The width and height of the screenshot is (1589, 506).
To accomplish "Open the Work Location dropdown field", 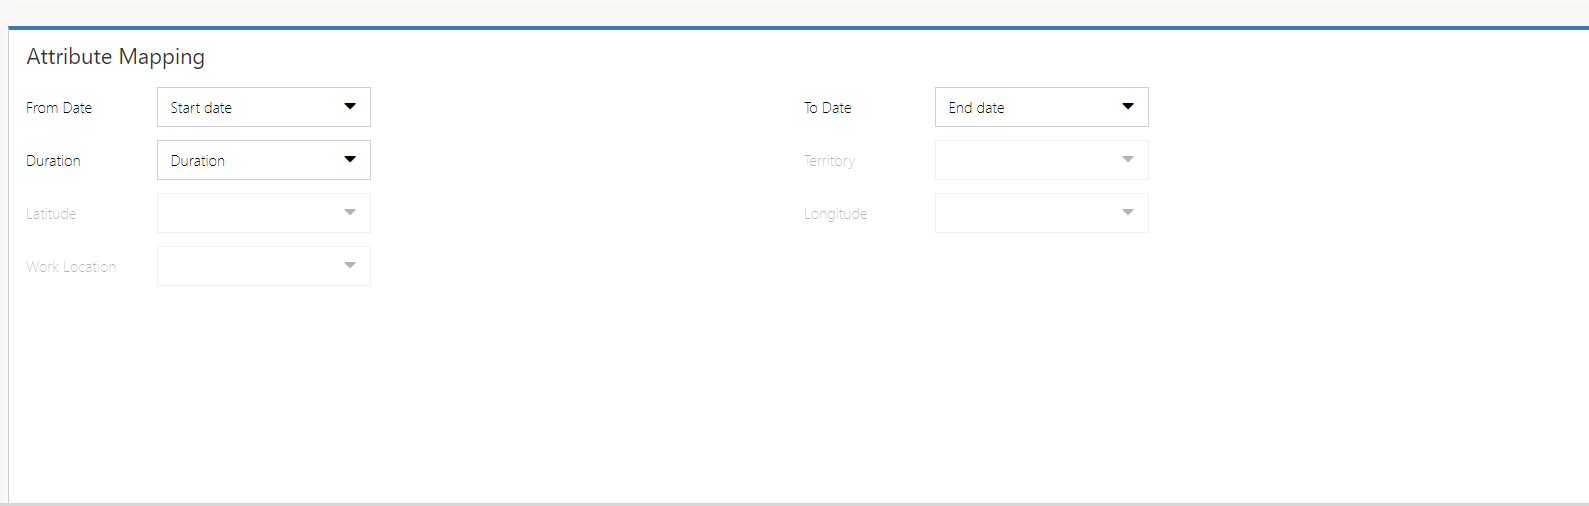I will click(250, 266).
